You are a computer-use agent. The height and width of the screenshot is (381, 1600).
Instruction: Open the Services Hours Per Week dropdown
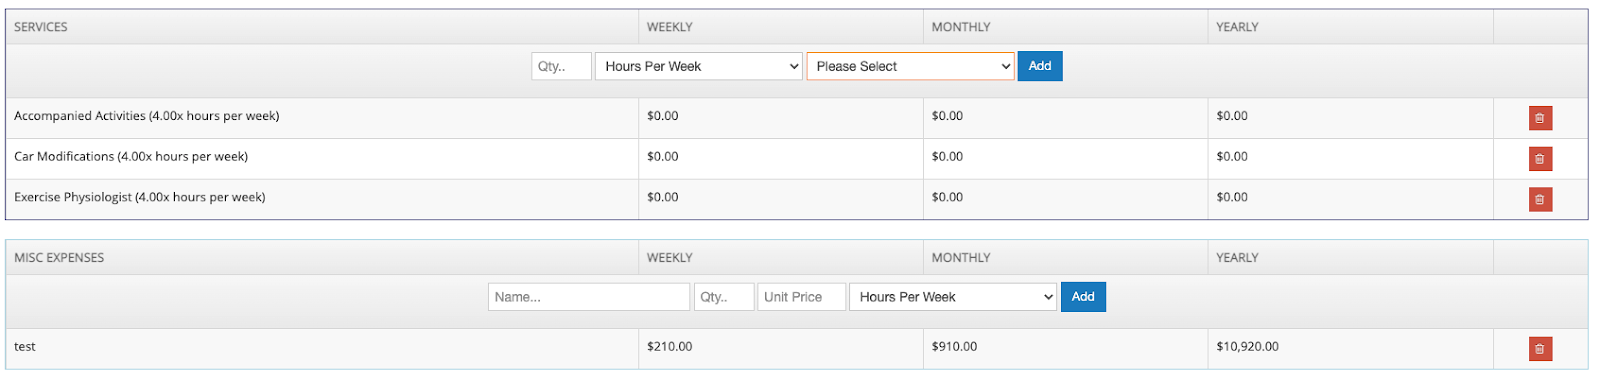point(699,66)
